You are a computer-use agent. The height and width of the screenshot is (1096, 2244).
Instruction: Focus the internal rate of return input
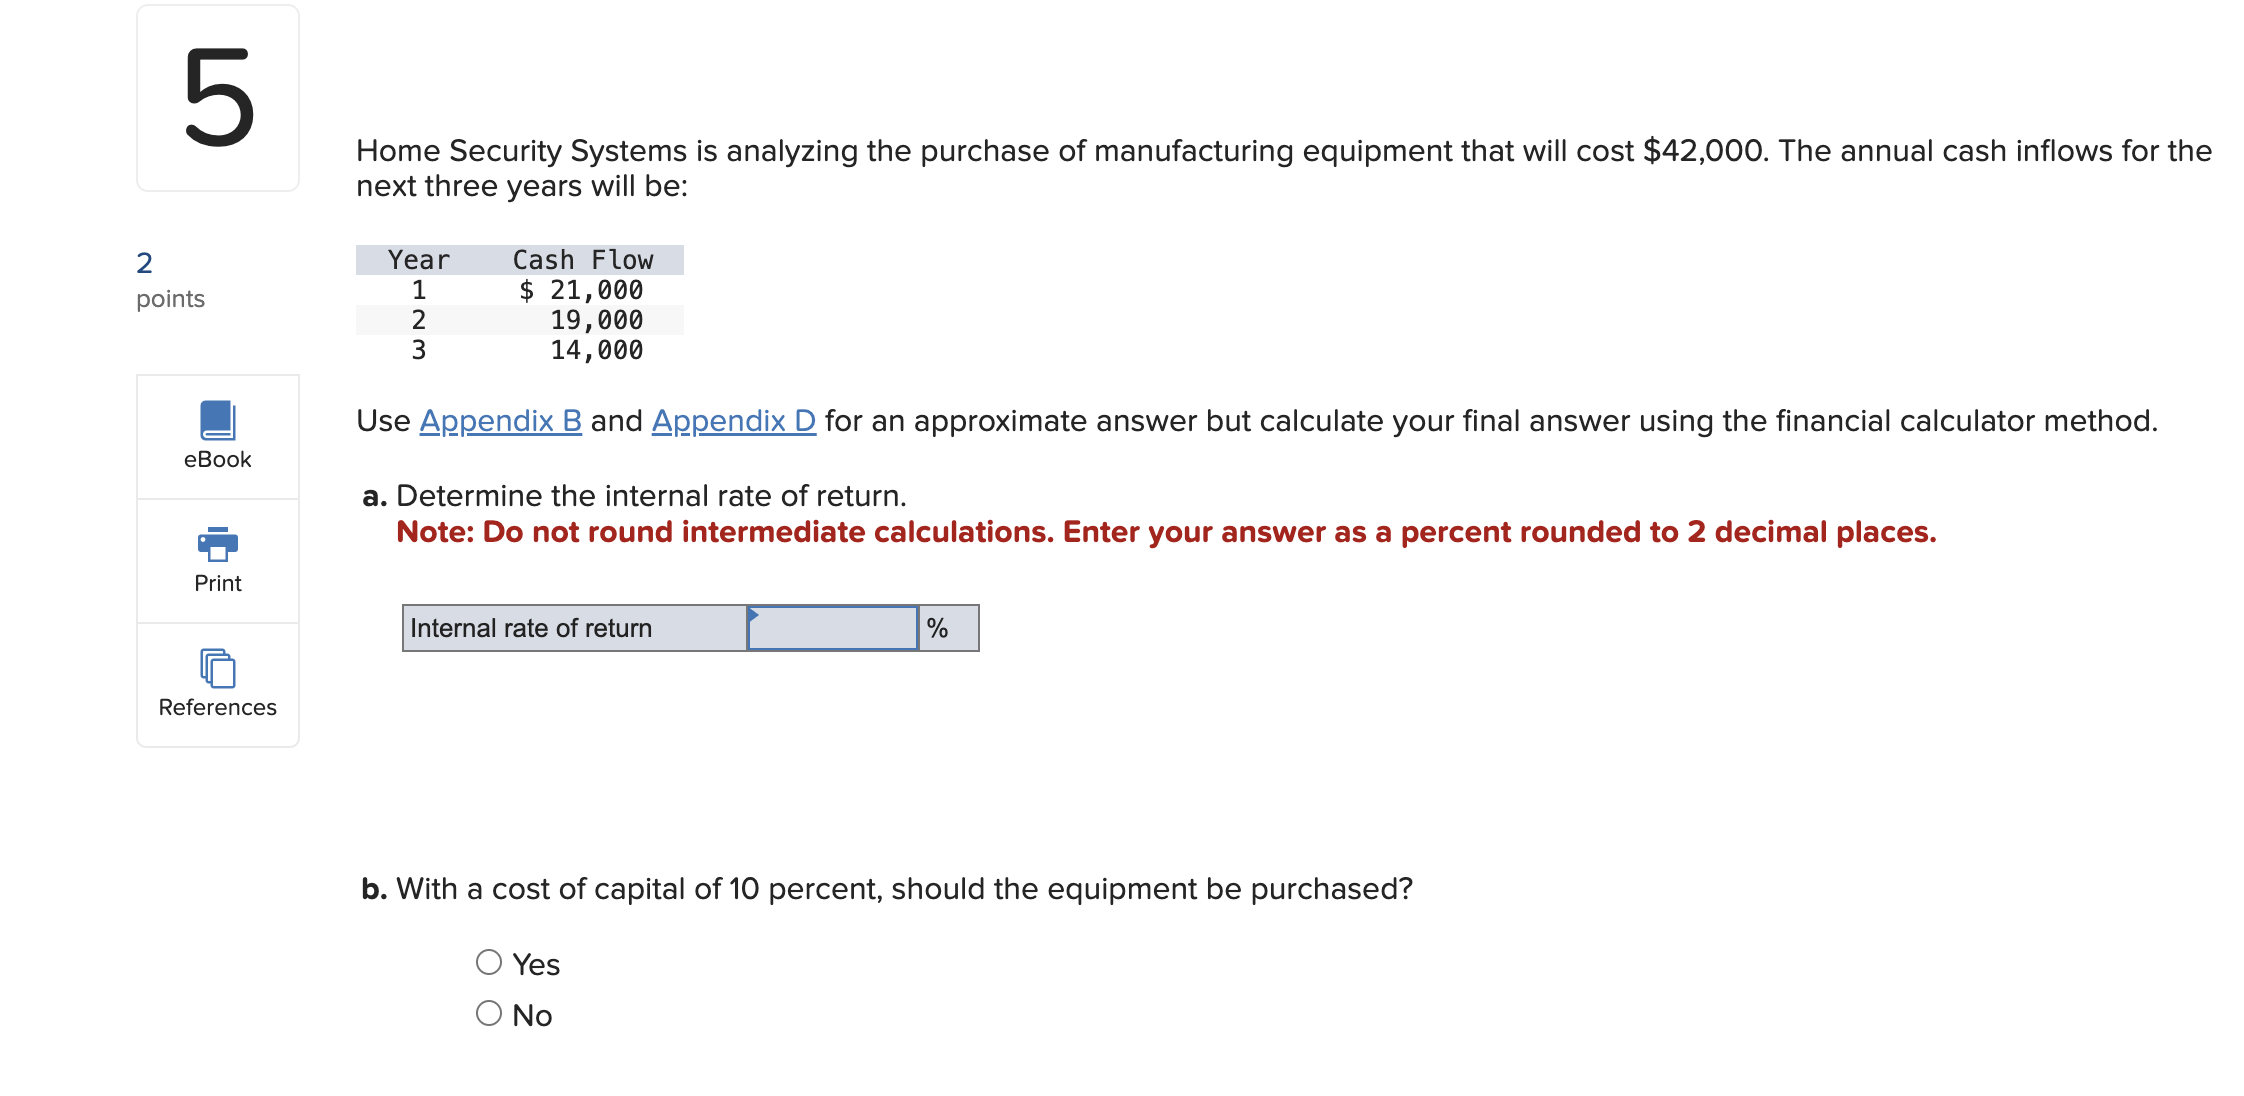pos(832,628)
